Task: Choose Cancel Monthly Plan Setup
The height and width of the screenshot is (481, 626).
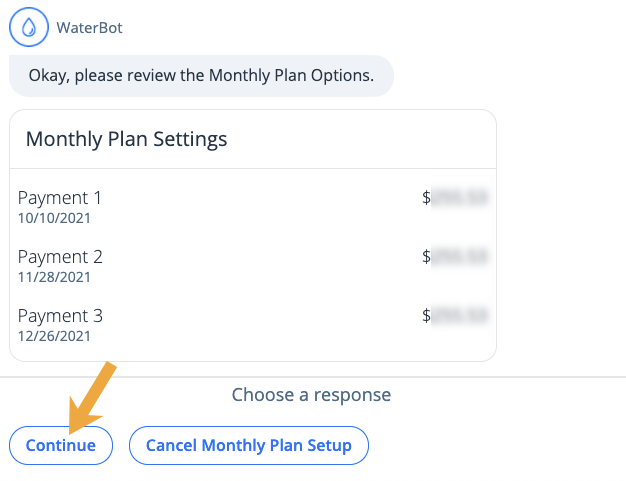Action: (249, 445)
